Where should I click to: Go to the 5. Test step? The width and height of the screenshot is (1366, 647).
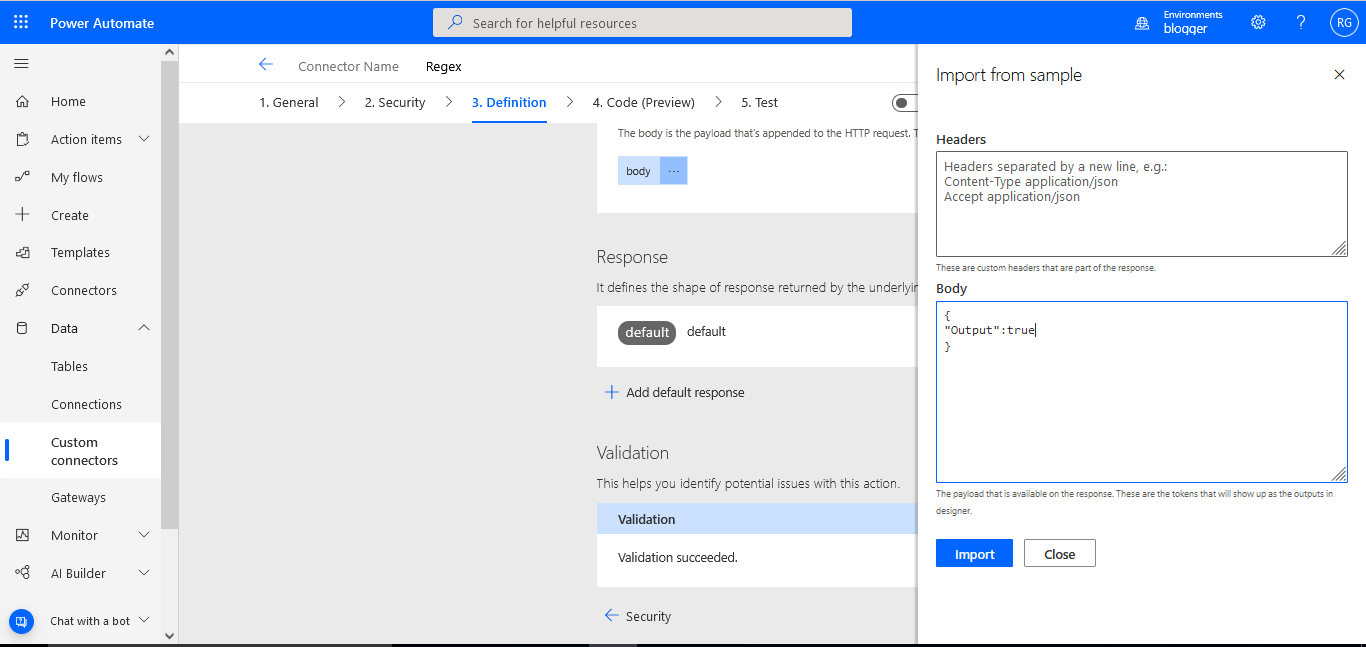point(759,102)
